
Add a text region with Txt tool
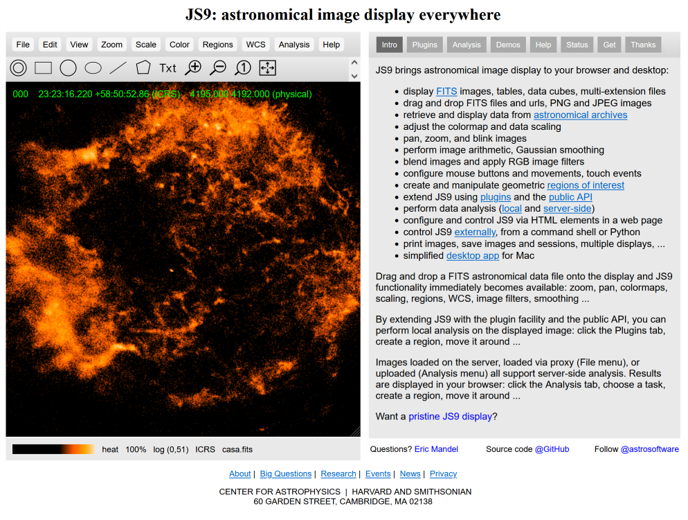point(168,68)
